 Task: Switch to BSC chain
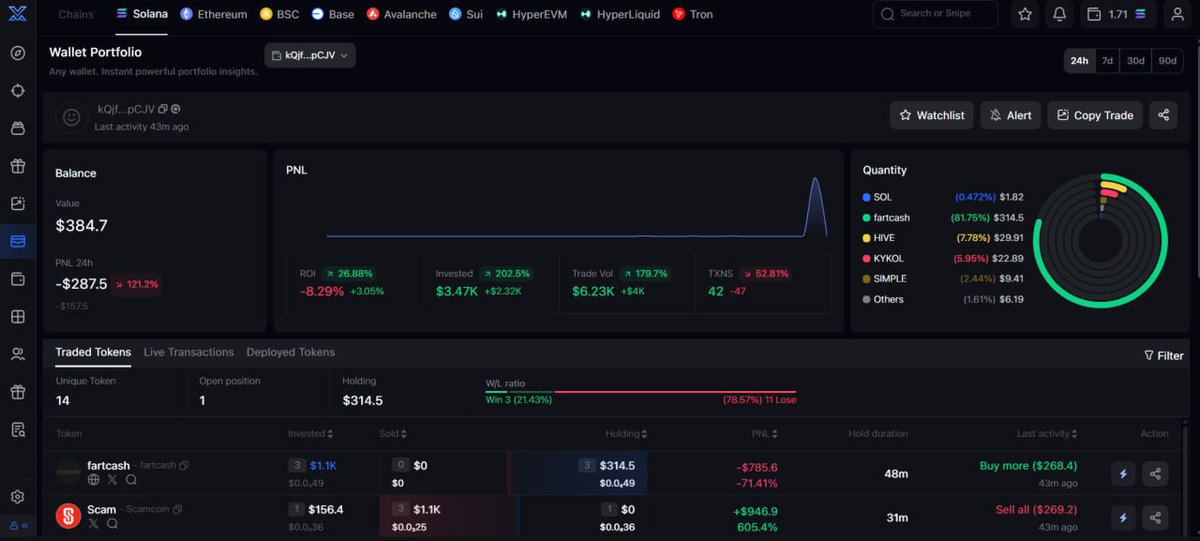(279, 14)
